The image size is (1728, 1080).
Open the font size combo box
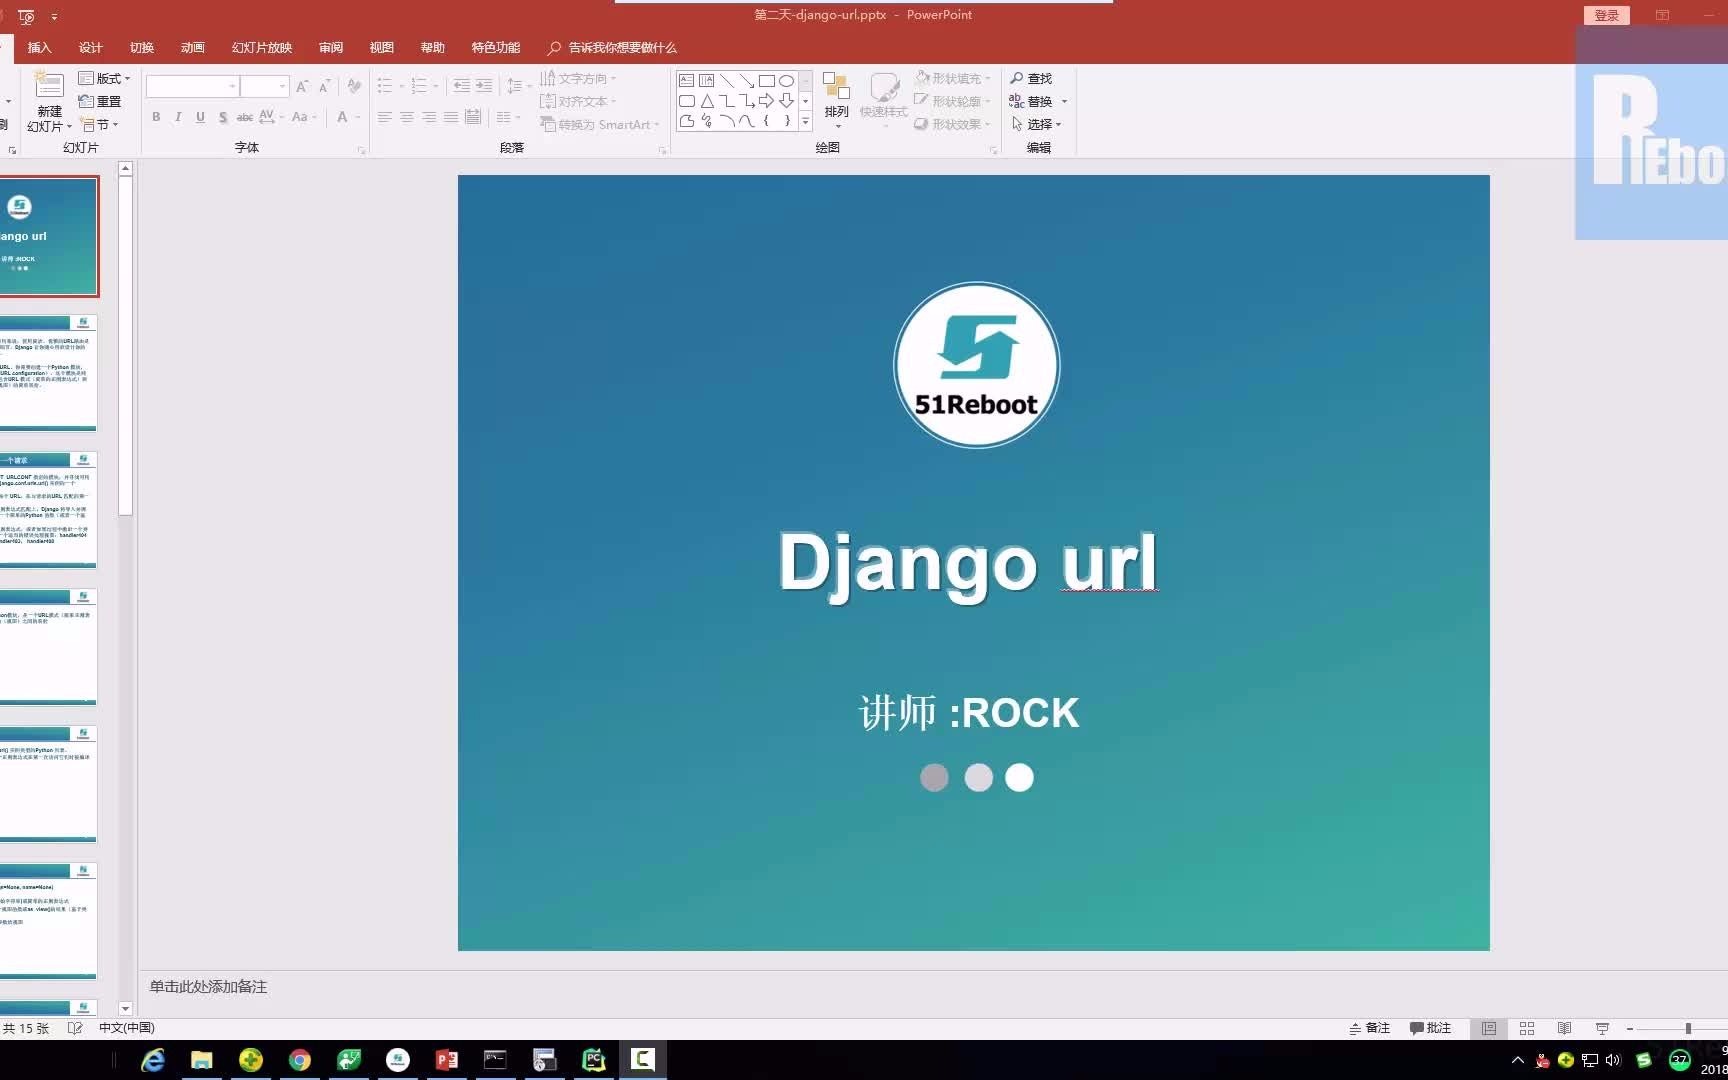click(x=265, y=86)
